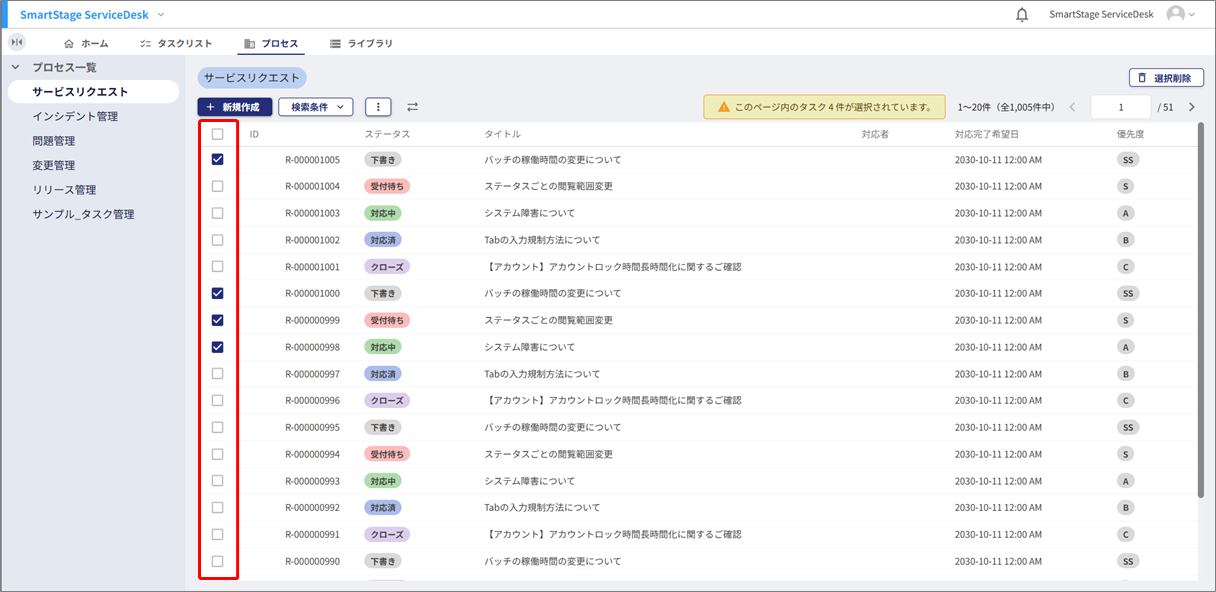Switch to the ホーム tab

[x=86, y=44]
